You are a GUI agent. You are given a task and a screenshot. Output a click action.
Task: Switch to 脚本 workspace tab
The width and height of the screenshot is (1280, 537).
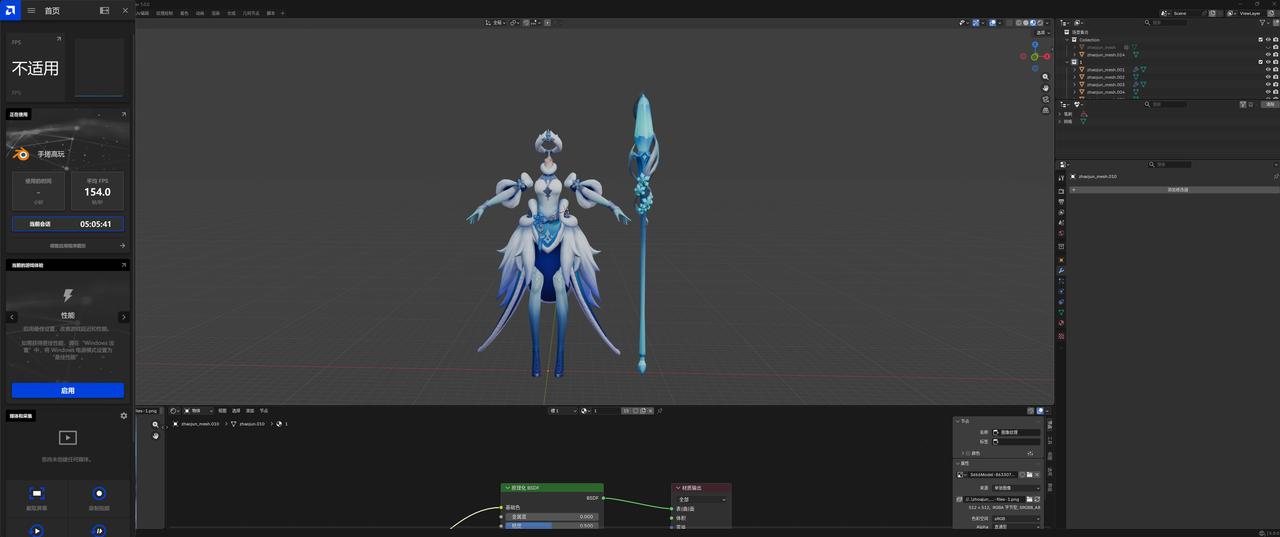pyautogui.click(x=270, y=13)
